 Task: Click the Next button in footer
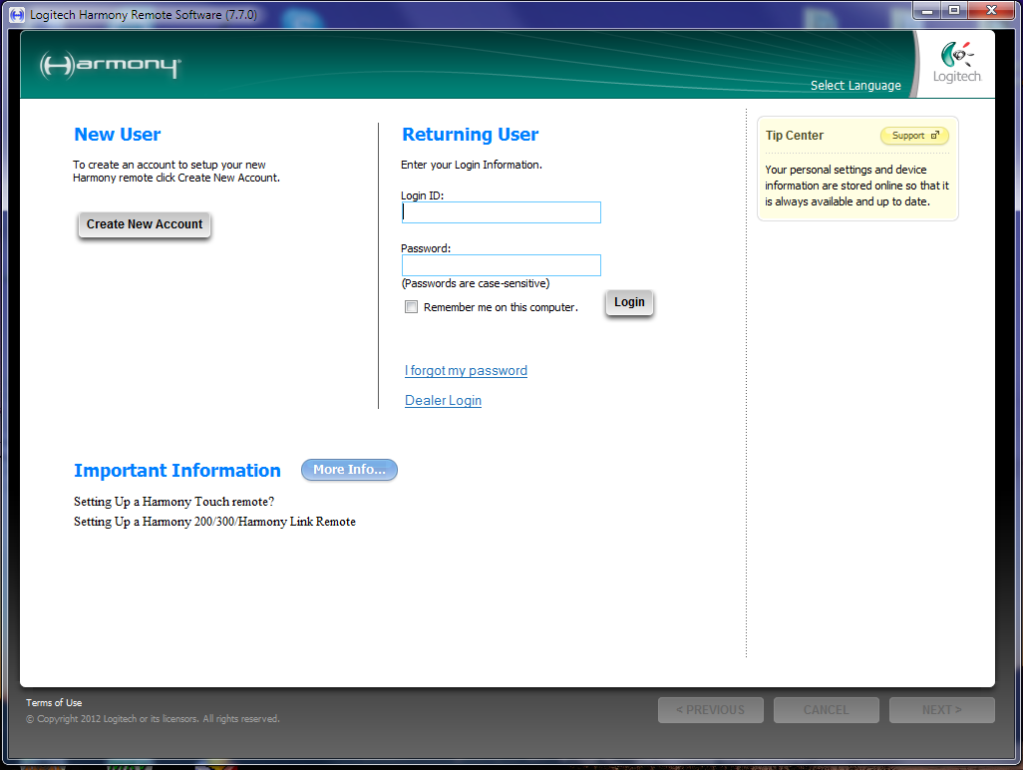(x=941, y=710)
